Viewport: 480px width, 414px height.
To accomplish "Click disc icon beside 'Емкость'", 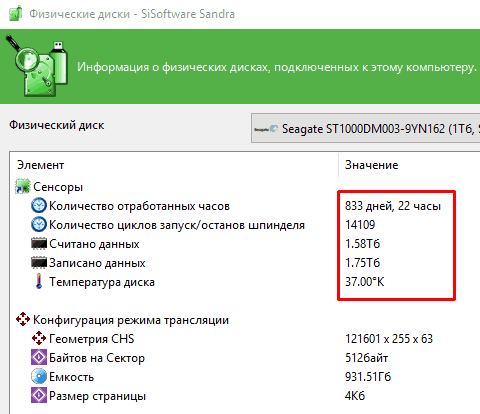I will tap(39, 376).
